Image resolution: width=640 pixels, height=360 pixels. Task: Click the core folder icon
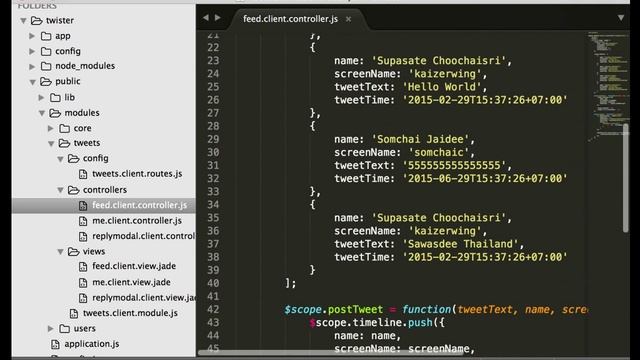pyautogui.click(x=64, y=129)
